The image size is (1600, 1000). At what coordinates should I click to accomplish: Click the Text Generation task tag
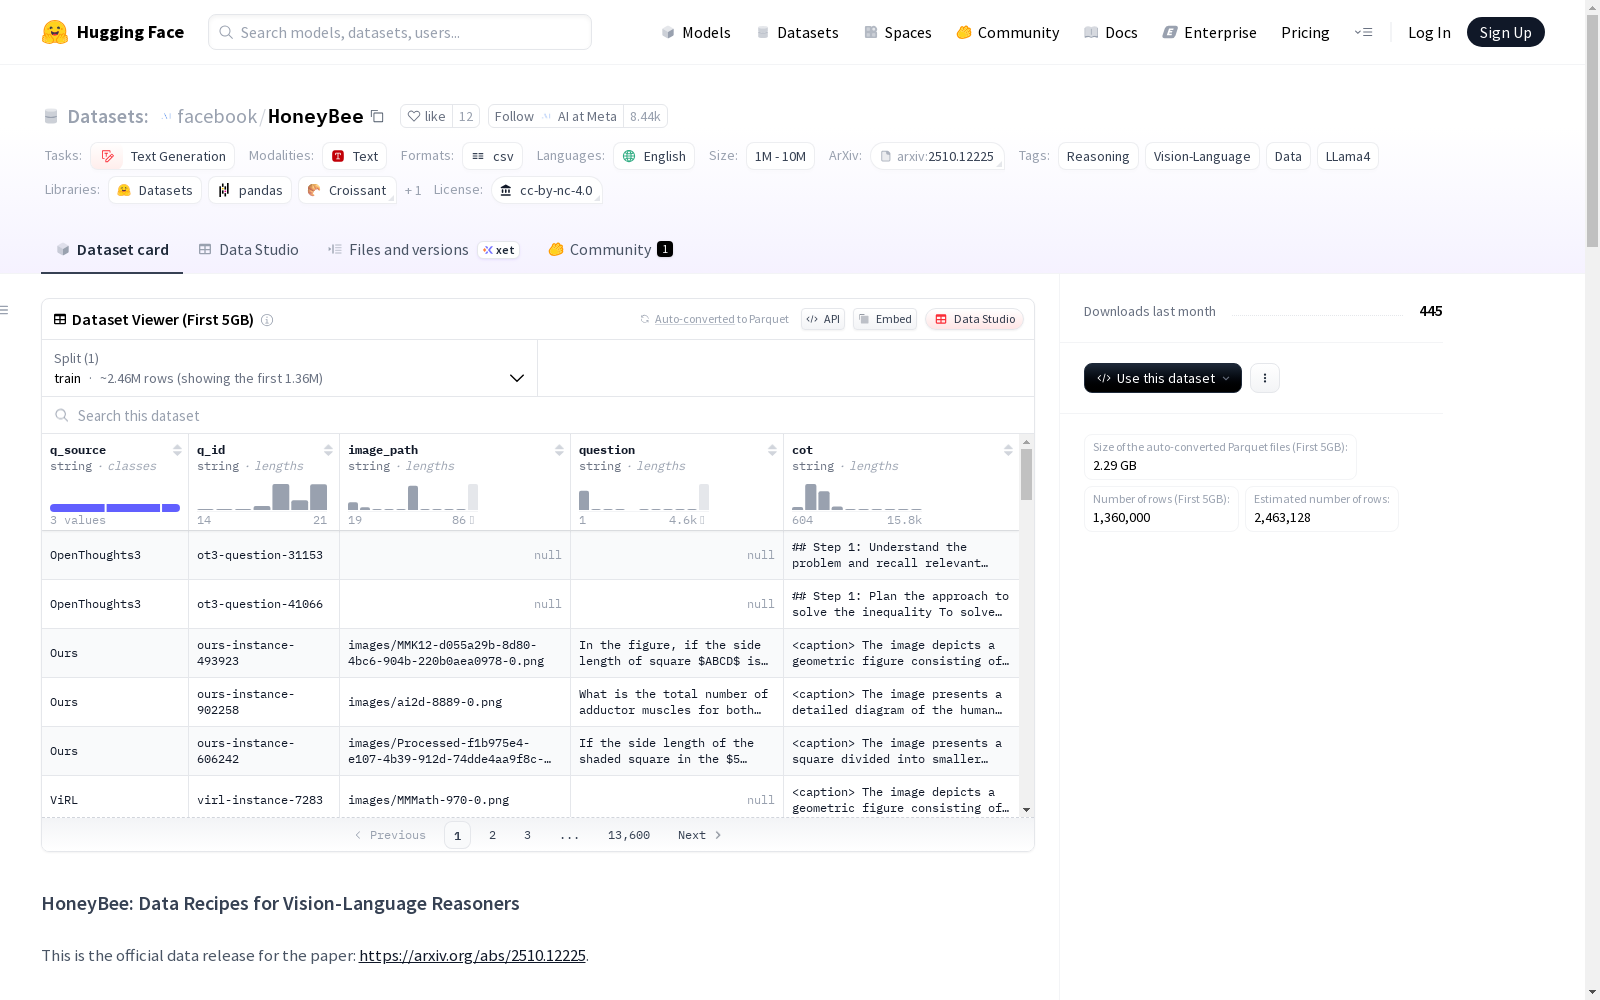[163, 156]
